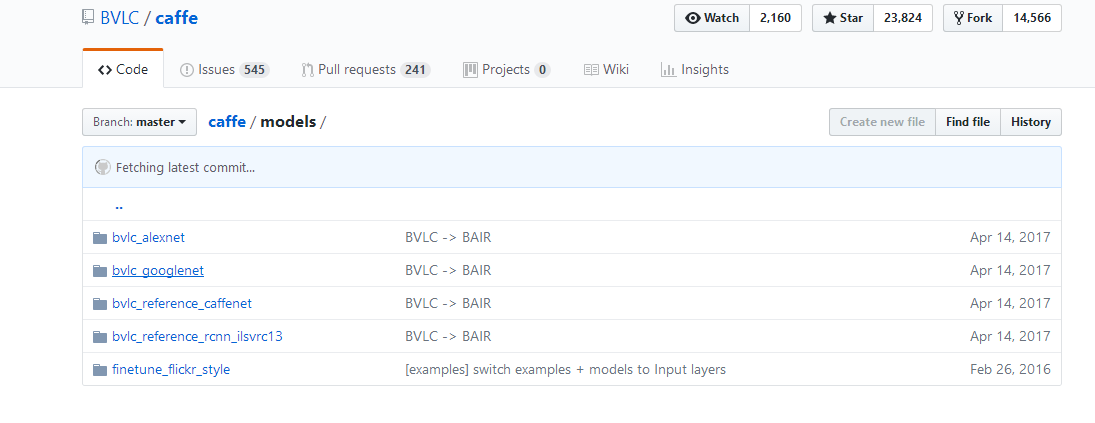The height and width of the screenshot is (423, 1095).
Task: Switch to the Code tab
Action: [x=123, y=69]
